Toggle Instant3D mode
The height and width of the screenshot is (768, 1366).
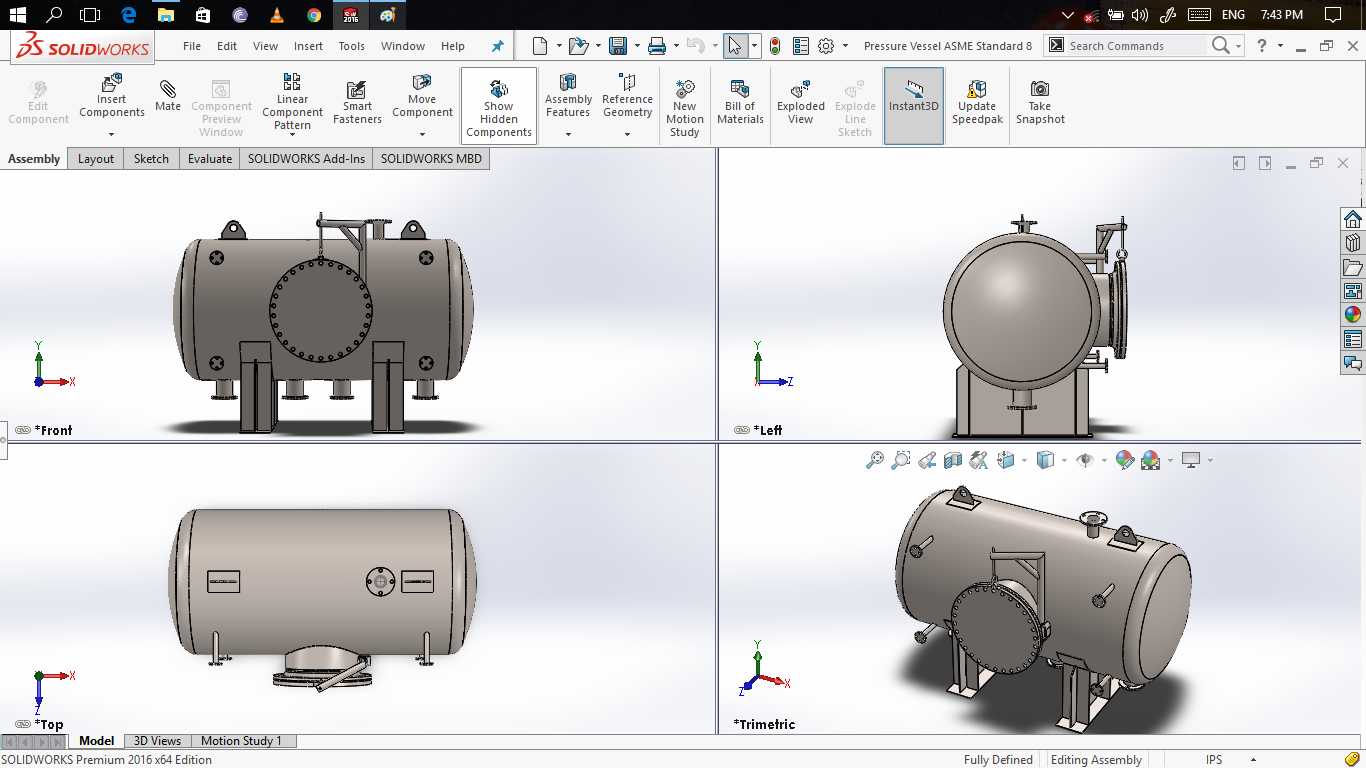tap(914, 106)
